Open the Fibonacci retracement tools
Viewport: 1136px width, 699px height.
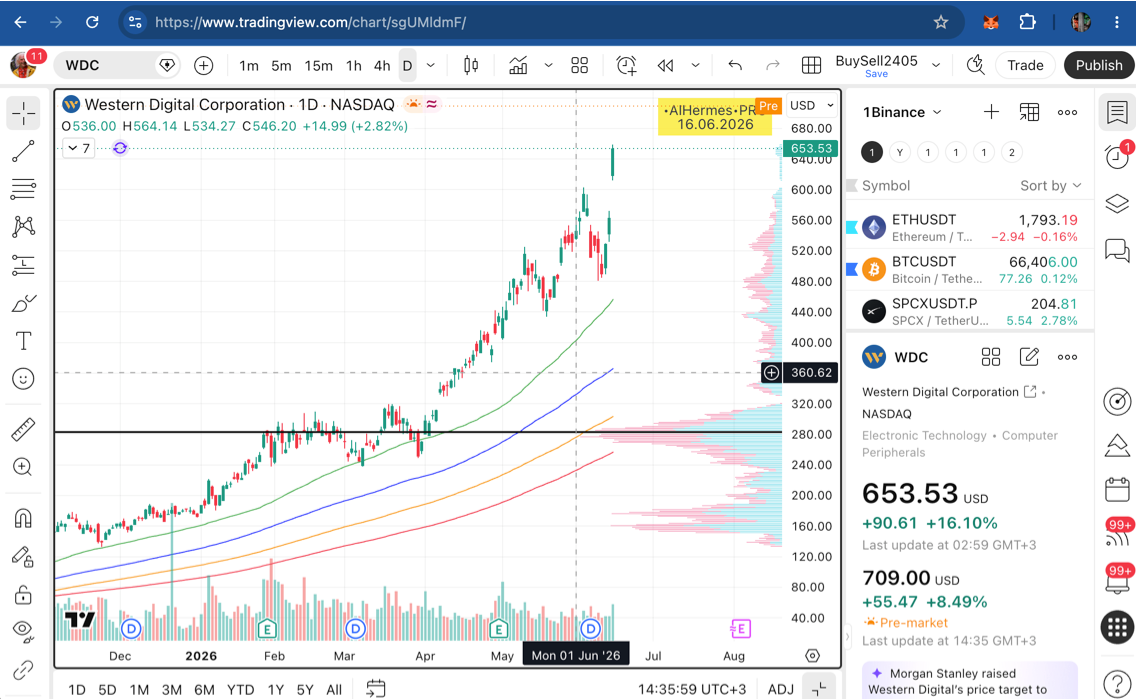pos(23,189)
